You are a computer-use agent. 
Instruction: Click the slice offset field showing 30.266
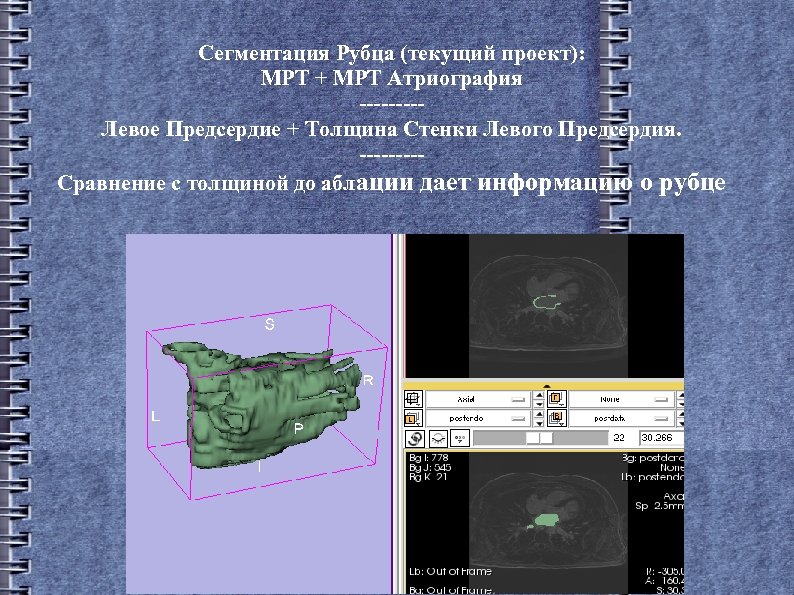pos(661,438)
